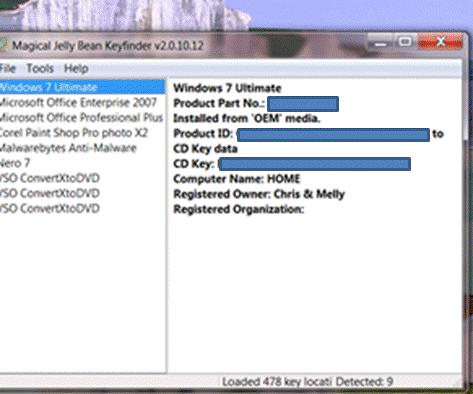
Task: Click the CD Key line
Action: pyautogui.click(x=292, y=164)
